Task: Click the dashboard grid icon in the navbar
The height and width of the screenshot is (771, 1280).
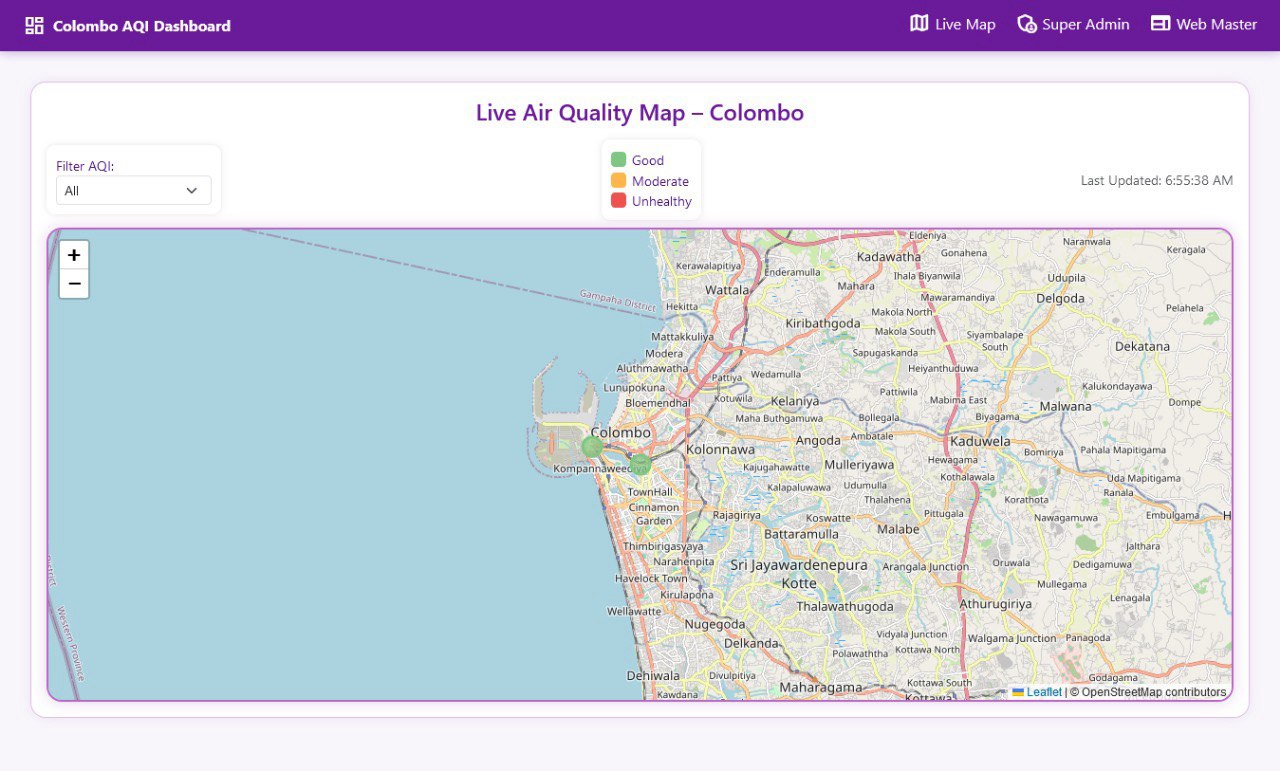Action: 35,24
